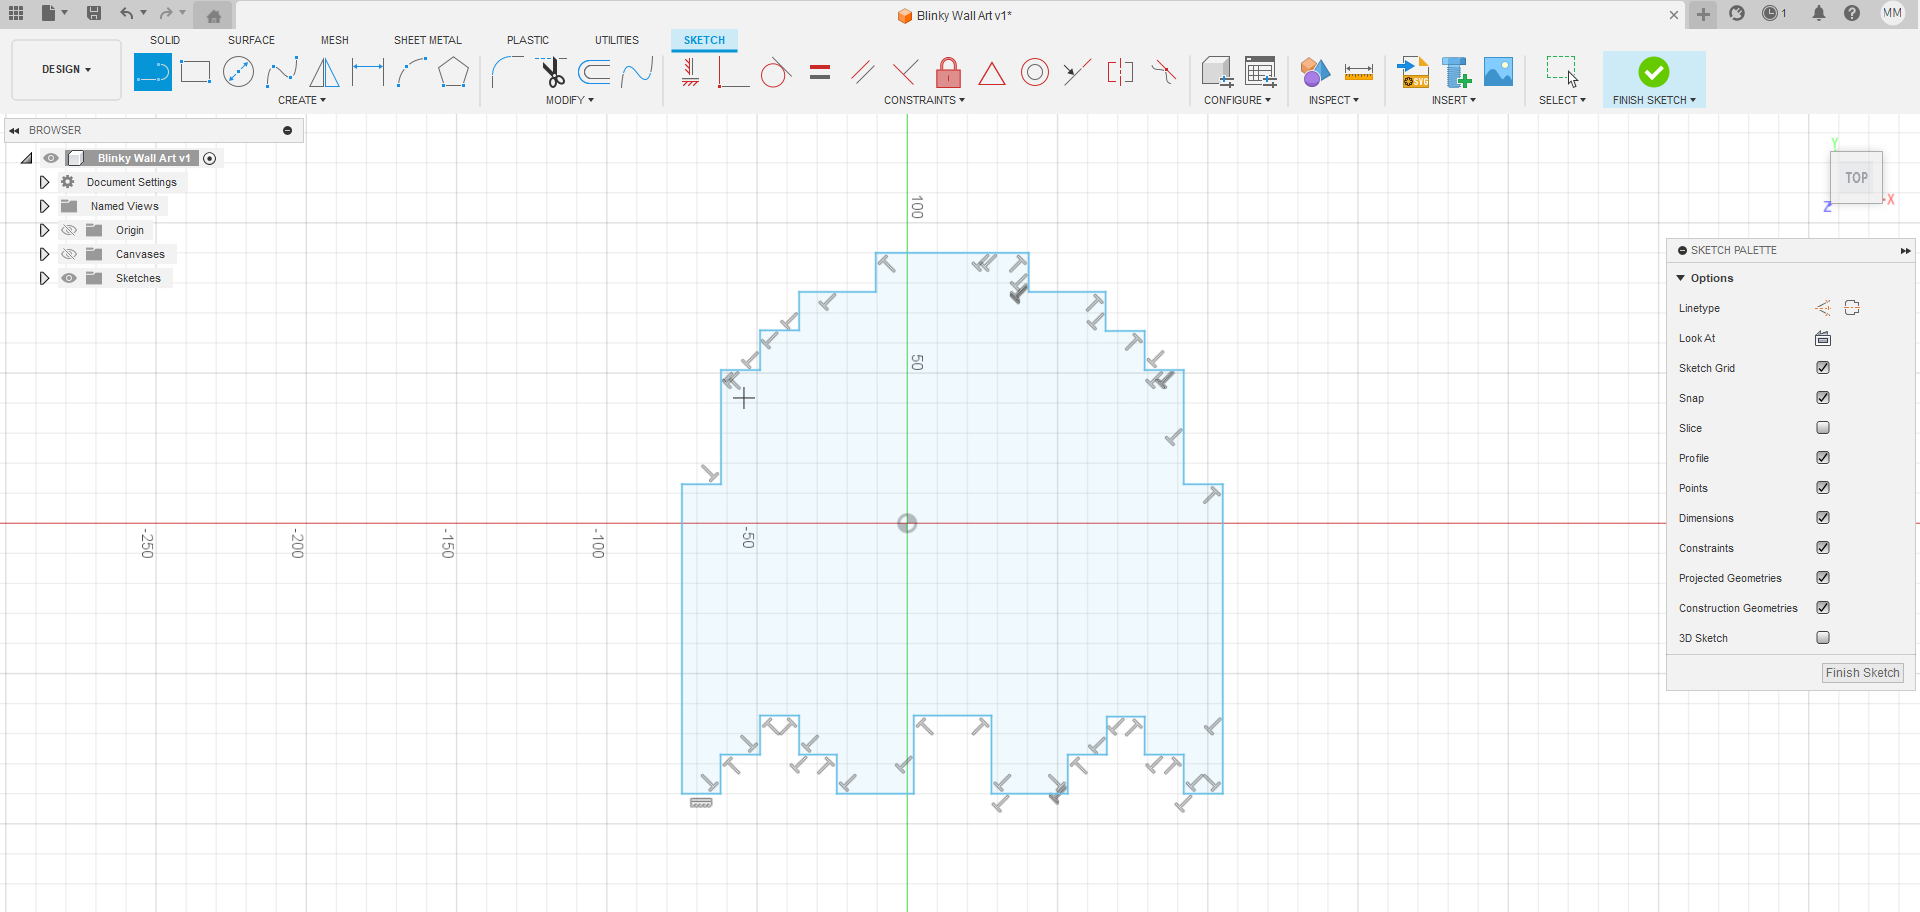The height and width of the screenshot is (912, 1920).
Task: Click the Measure ruler icon
Action: [x=1359, y=72]
